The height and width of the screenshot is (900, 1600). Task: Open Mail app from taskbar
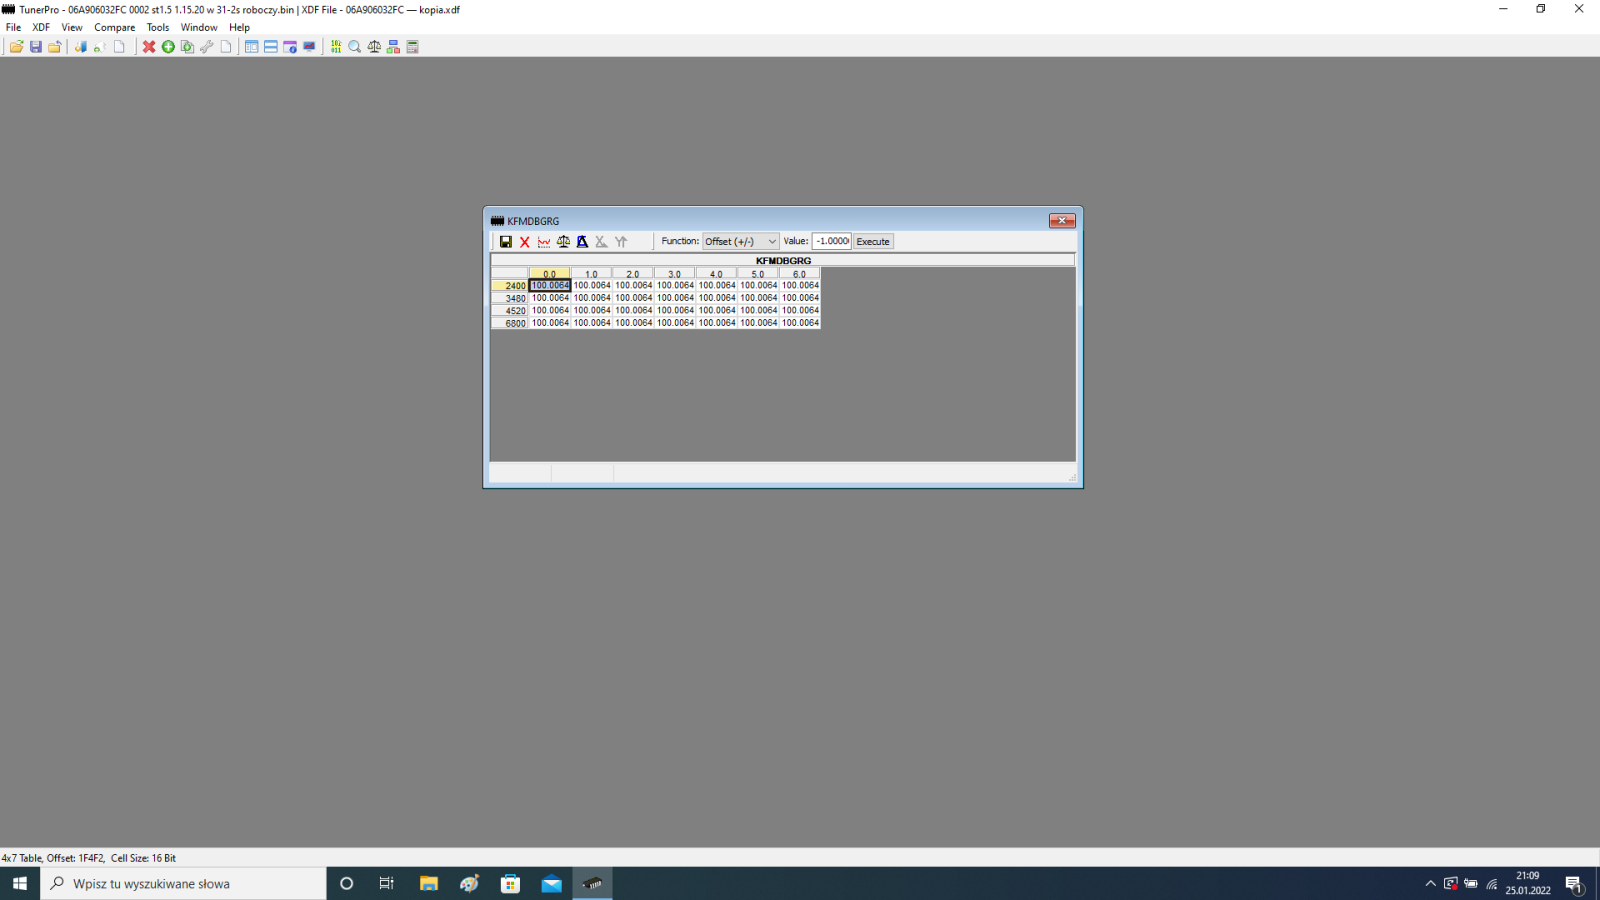552,883
